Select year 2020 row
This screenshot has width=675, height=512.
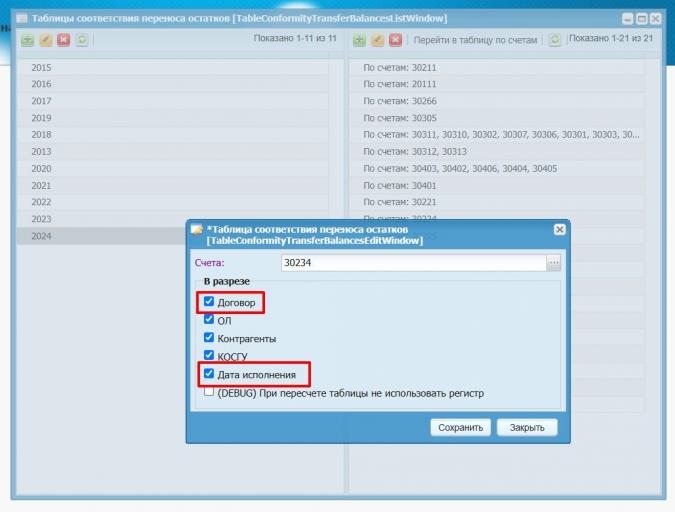173,168
